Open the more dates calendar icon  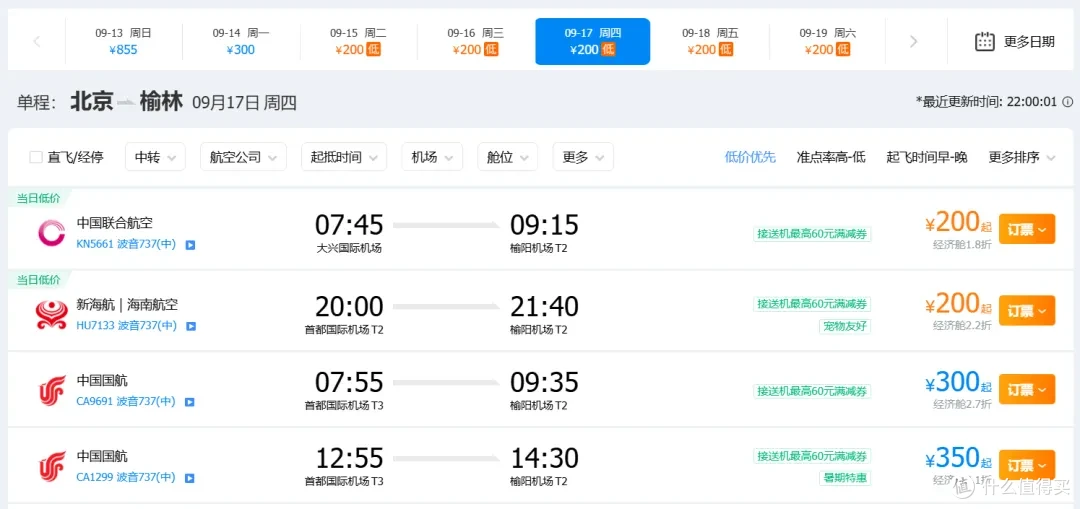(985, 41)
